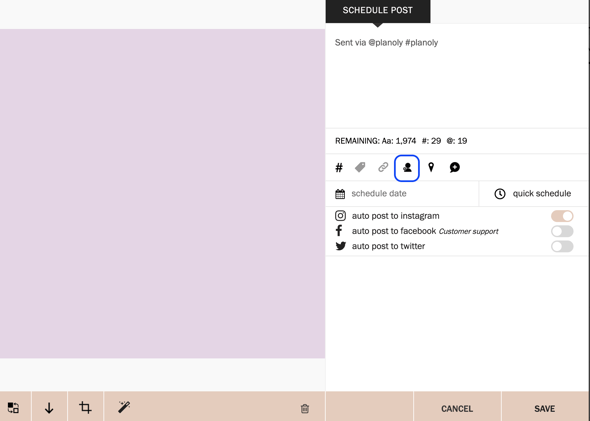Open the tag people icon
This screenshot has height=421, width=590.
click(x=407, y=168)
